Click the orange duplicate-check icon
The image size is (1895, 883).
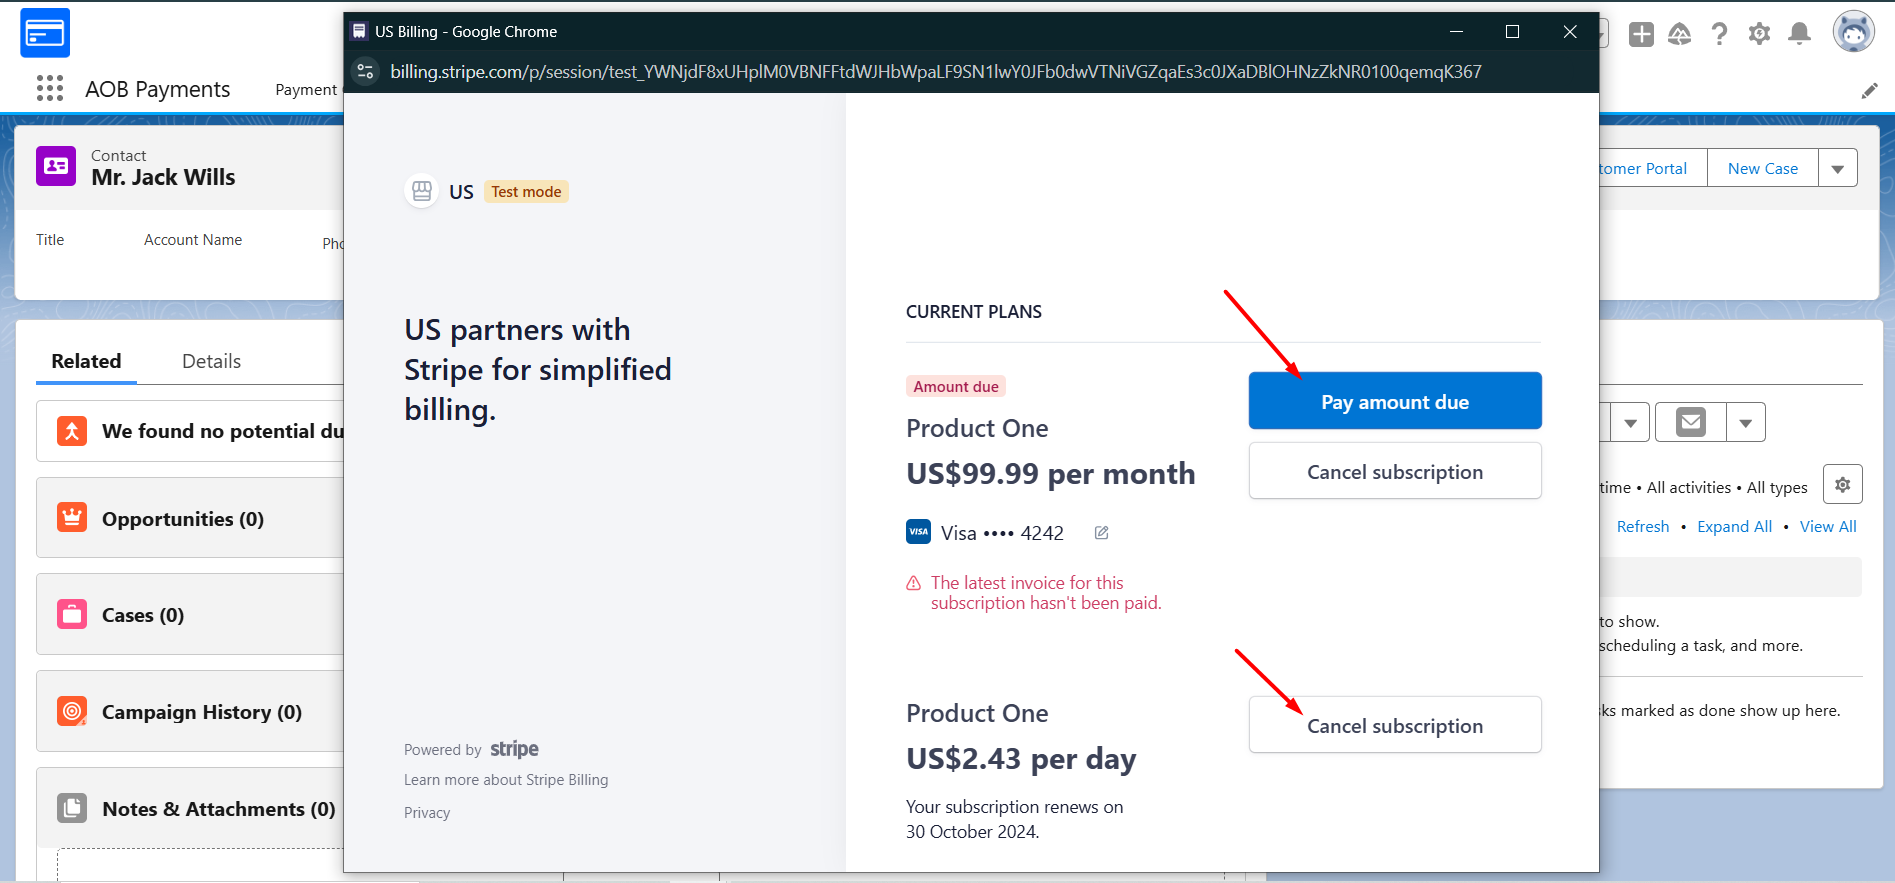72,431
